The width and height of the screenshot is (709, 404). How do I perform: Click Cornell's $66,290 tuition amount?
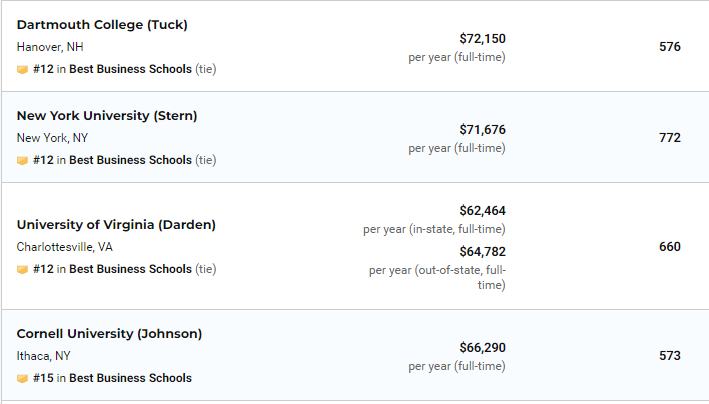point(482,348)
